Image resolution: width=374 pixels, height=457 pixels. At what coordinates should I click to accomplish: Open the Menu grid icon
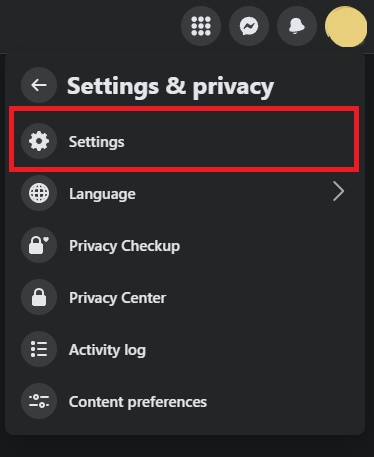tap(201, 26)
